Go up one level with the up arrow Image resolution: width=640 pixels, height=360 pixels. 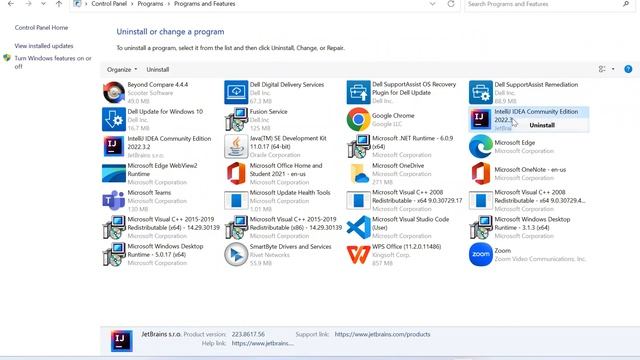(59, 4)
